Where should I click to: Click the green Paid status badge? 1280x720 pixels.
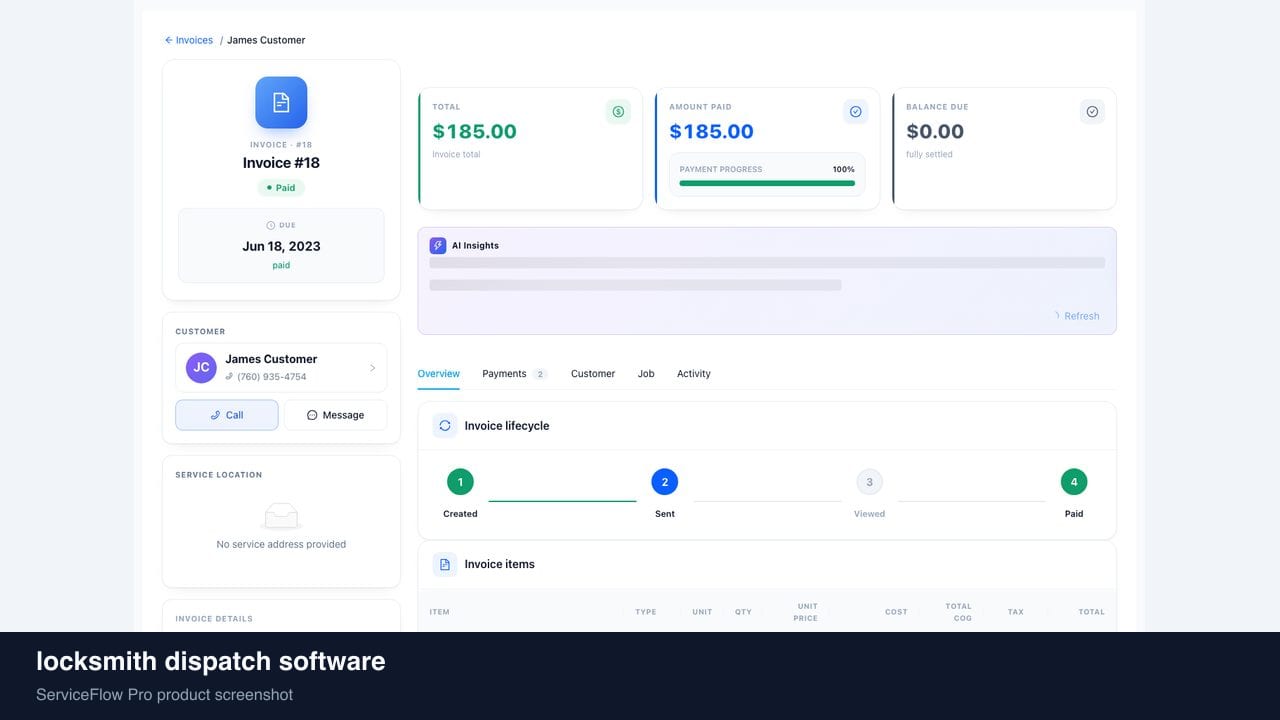281,188
